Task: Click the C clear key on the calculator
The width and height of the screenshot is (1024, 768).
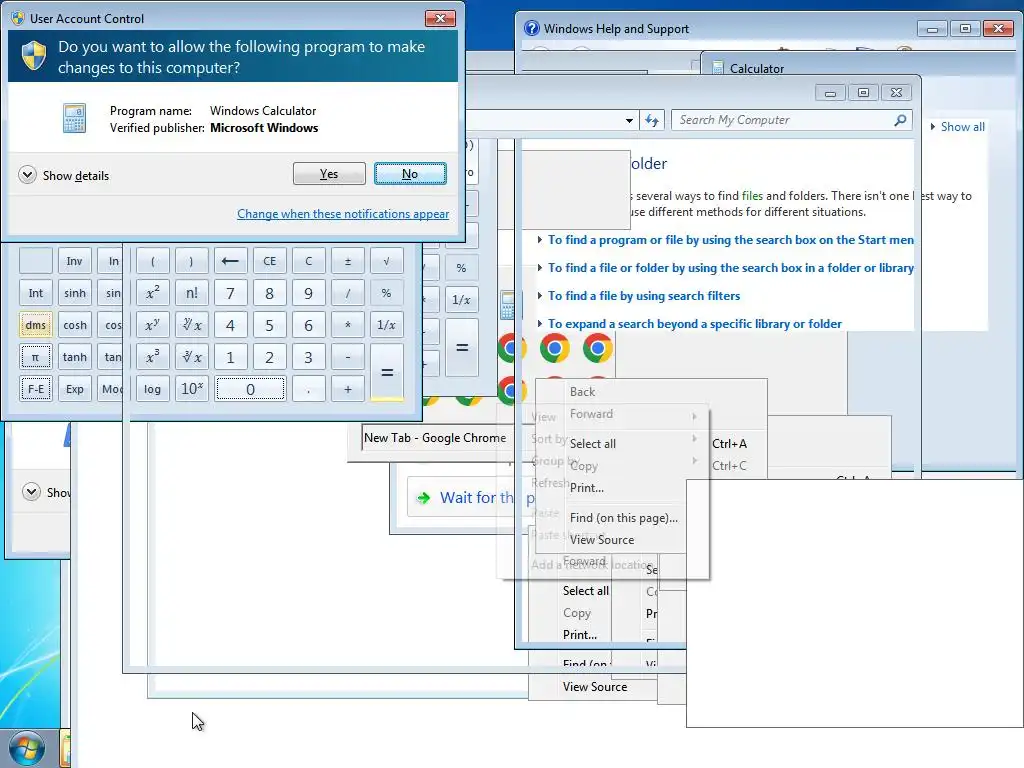Action: 308,261
